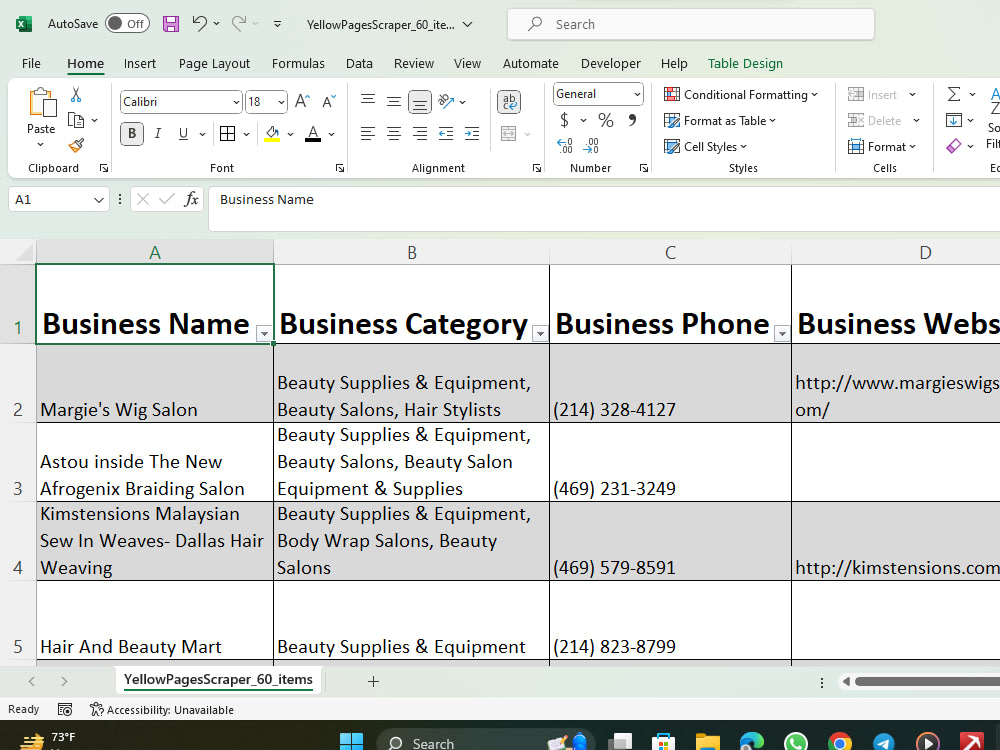Align text to the right
The height and width of the screenshot is (750, 1000).
[x=420, y=133]
